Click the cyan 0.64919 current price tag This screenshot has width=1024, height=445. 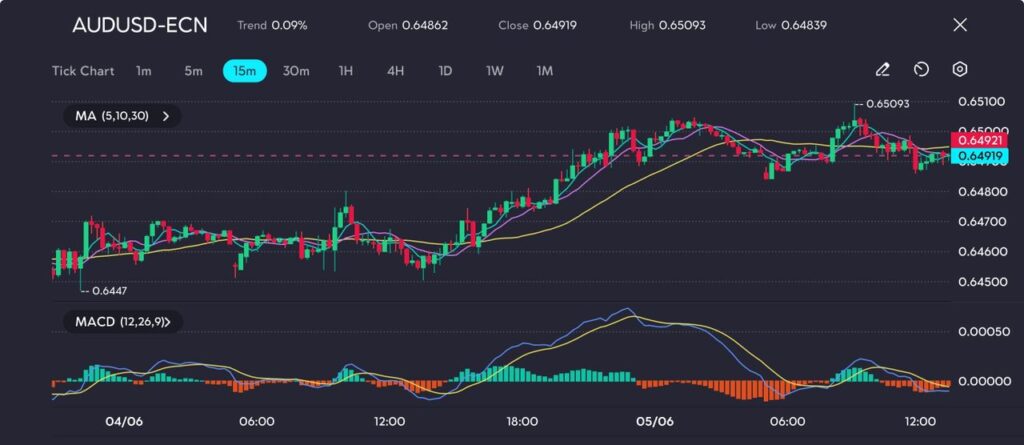(980, 156)
